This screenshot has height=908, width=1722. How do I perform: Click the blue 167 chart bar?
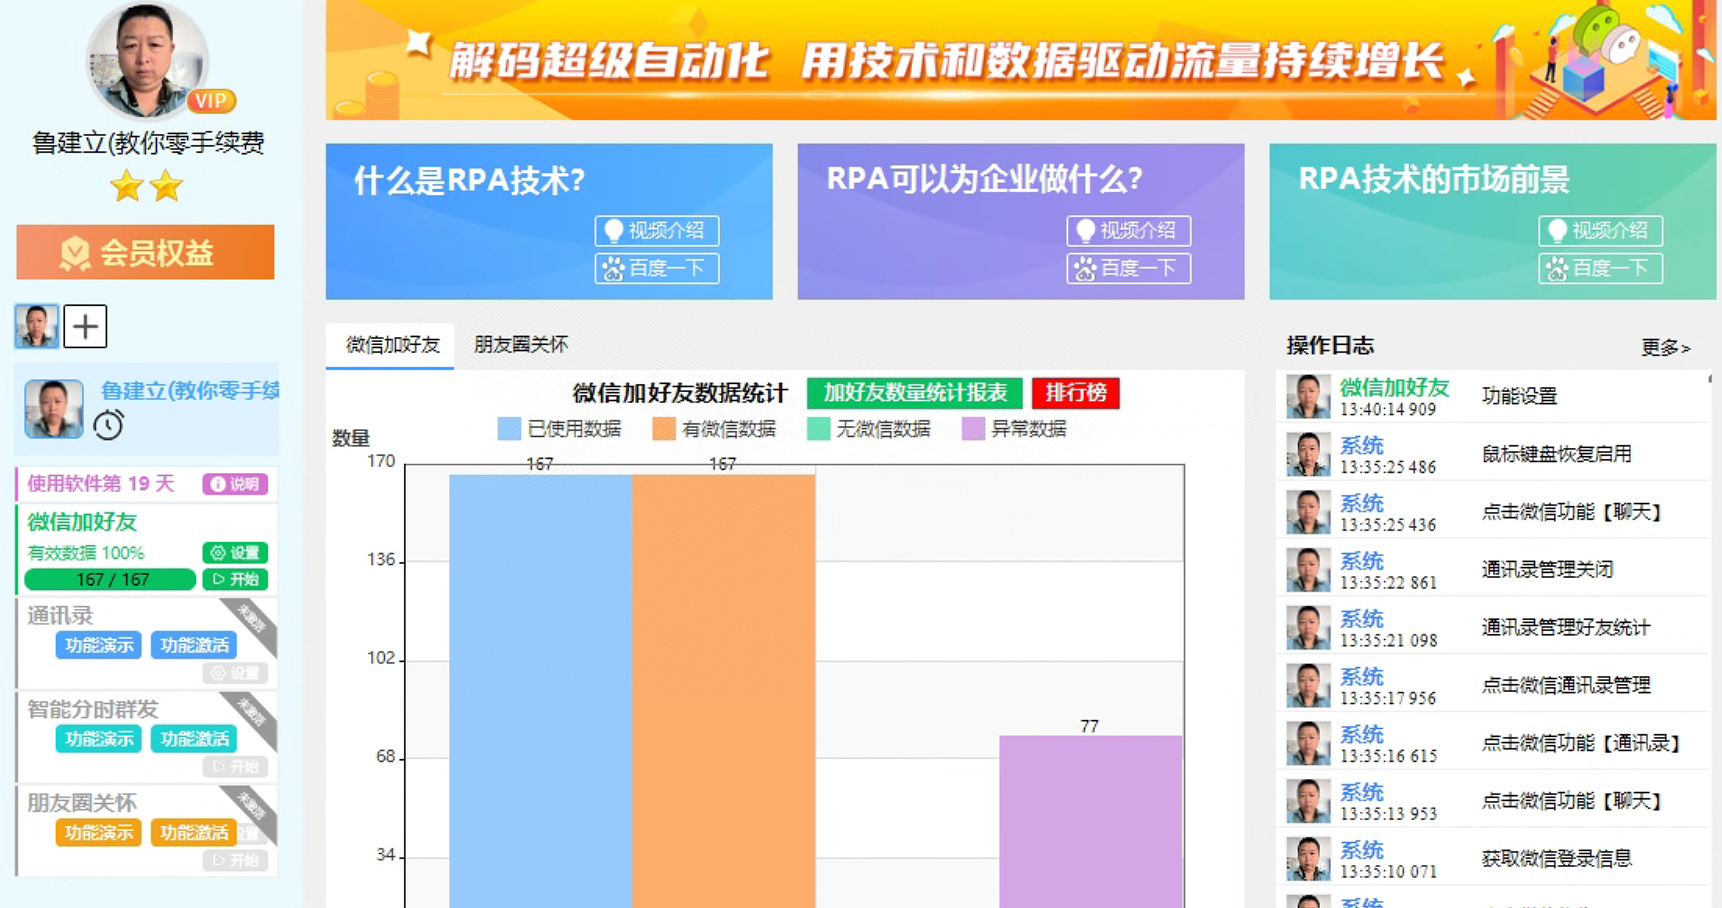point(540,690)
